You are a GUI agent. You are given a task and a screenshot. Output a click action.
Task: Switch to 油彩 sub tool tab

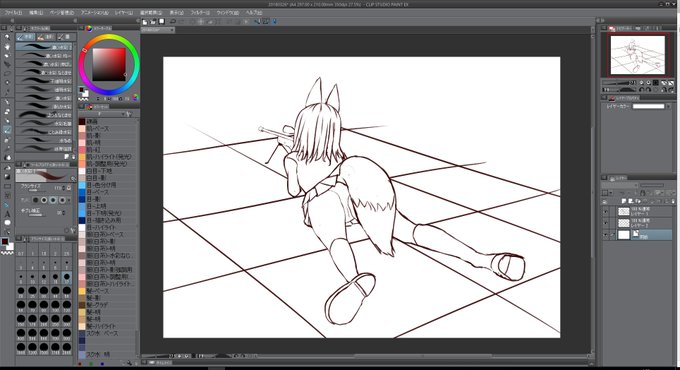(x=46, y=37)
